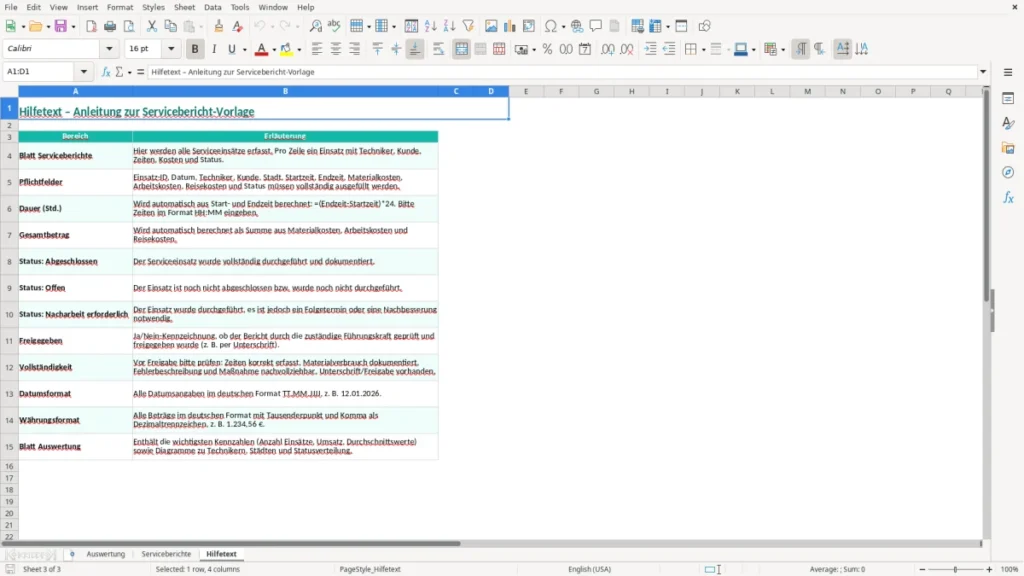This screenshot has height=576, width=1024.
Task: Switch to the Auswertung sheet tab
Action: point(105,554)
